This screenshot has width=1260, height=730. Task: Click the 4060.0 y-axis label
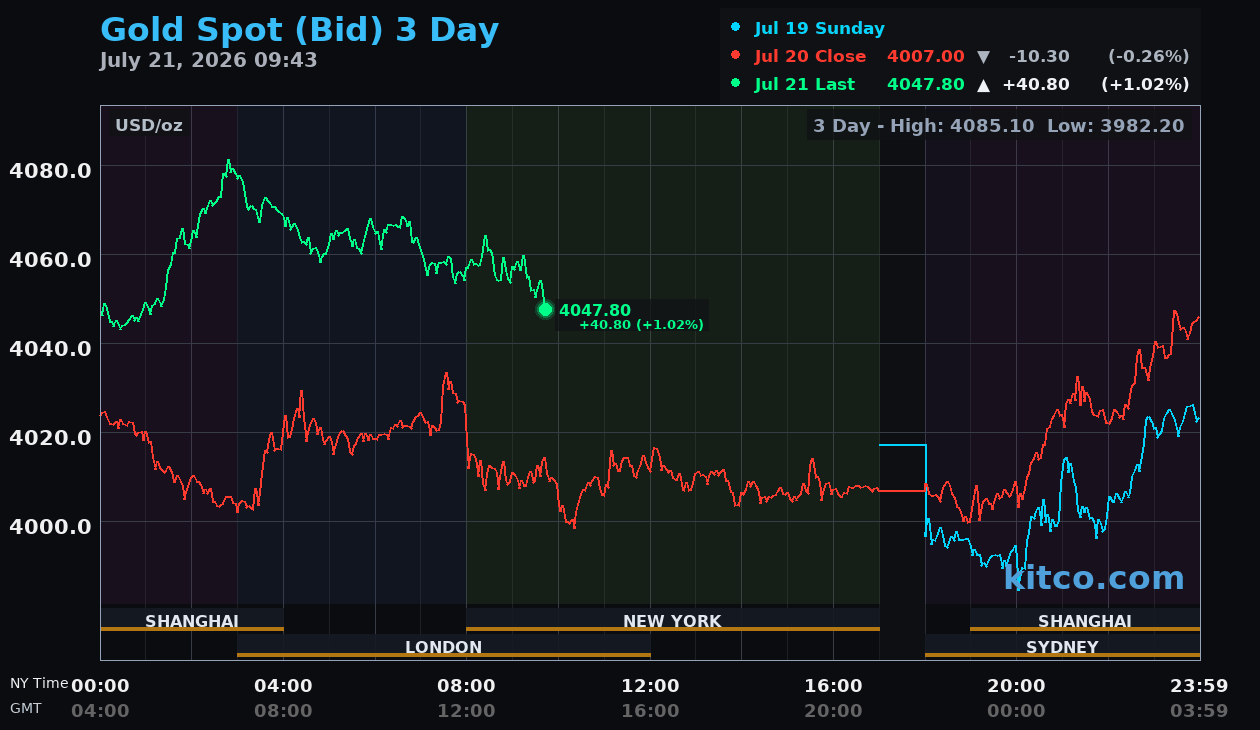pos(50,259)
